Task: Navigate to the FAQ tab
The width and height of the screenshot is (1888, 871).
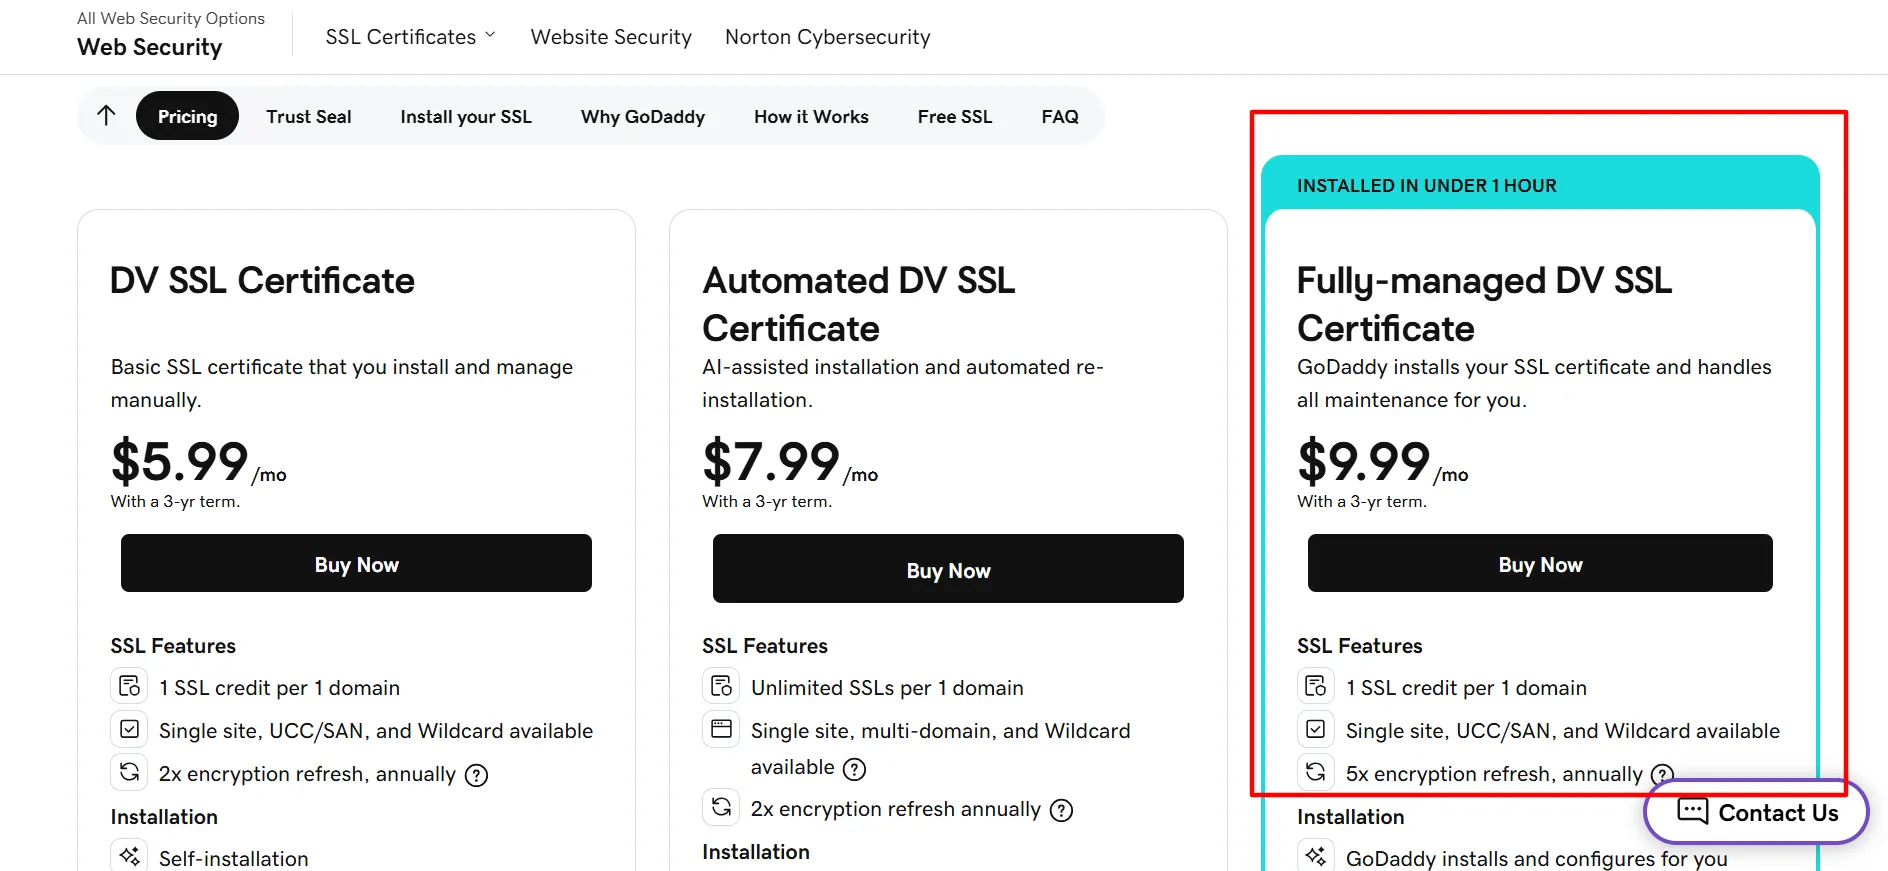Action: 1060,116
